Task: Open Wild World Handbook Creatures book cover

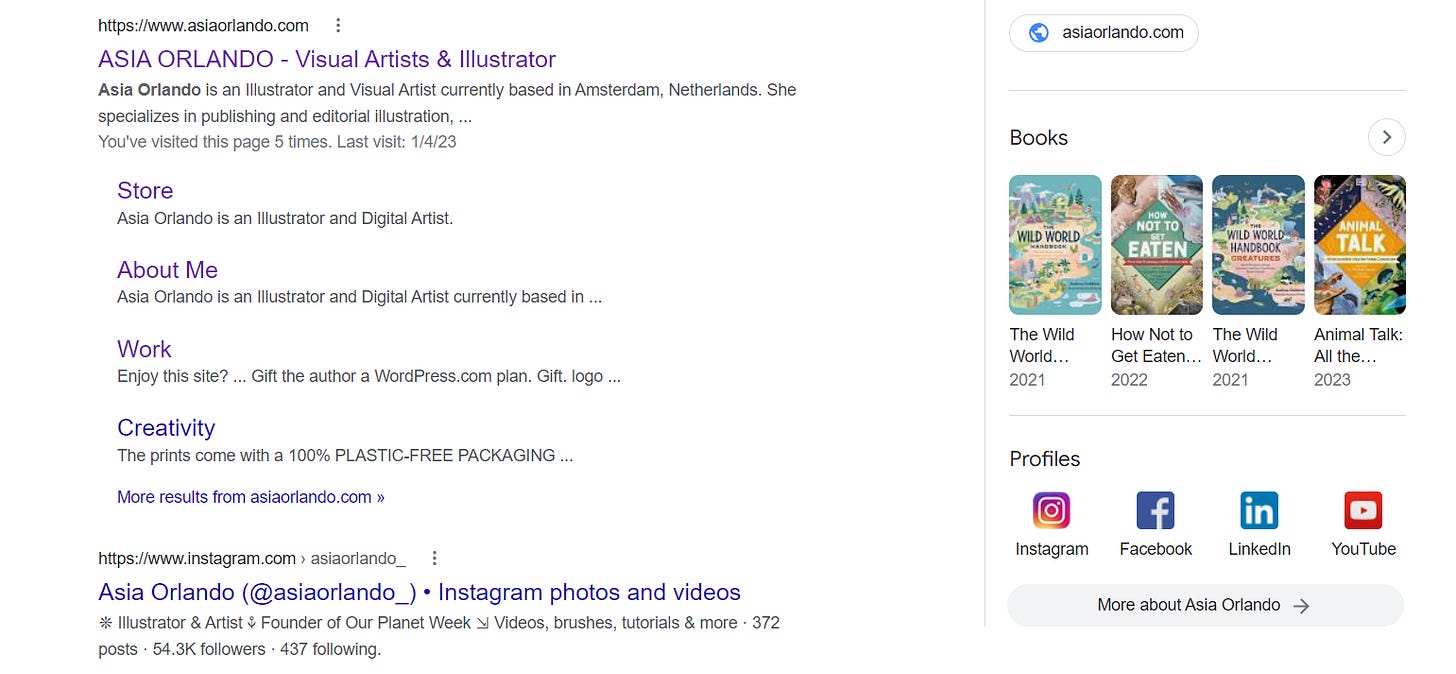Action: pos(1258,245)
